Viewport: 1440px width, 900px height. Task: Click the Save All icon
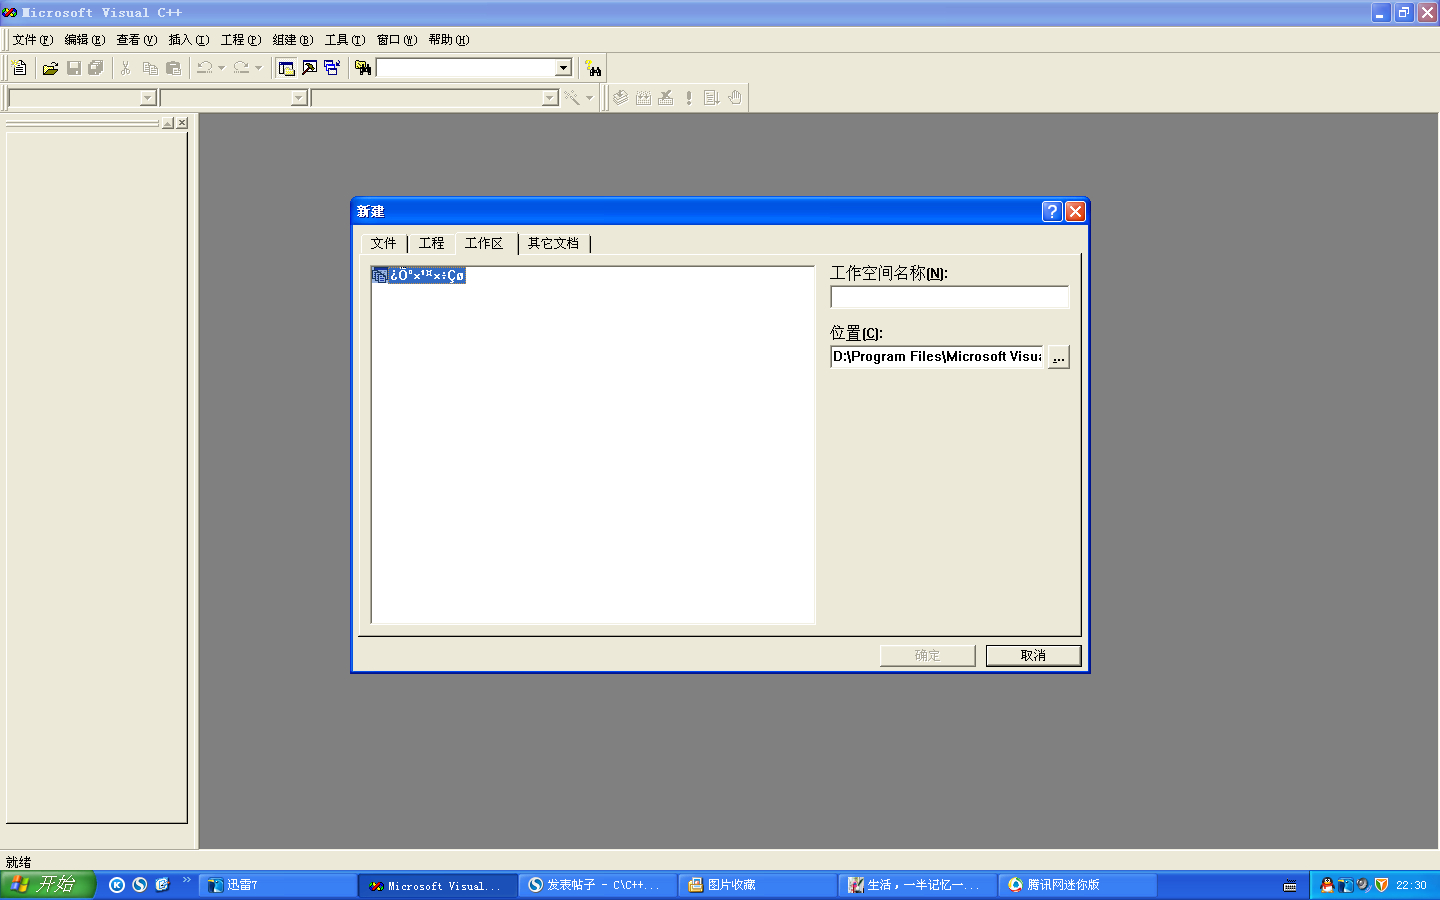(96, 68)
